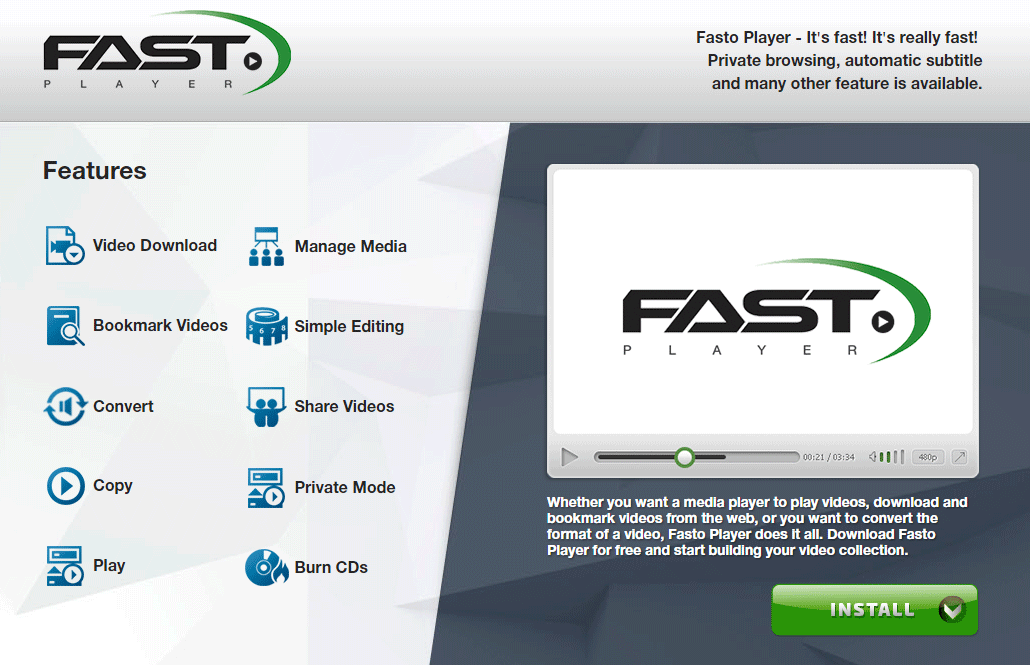
Task: Click the Manage Media label
Action: click(x=351, y=246)
